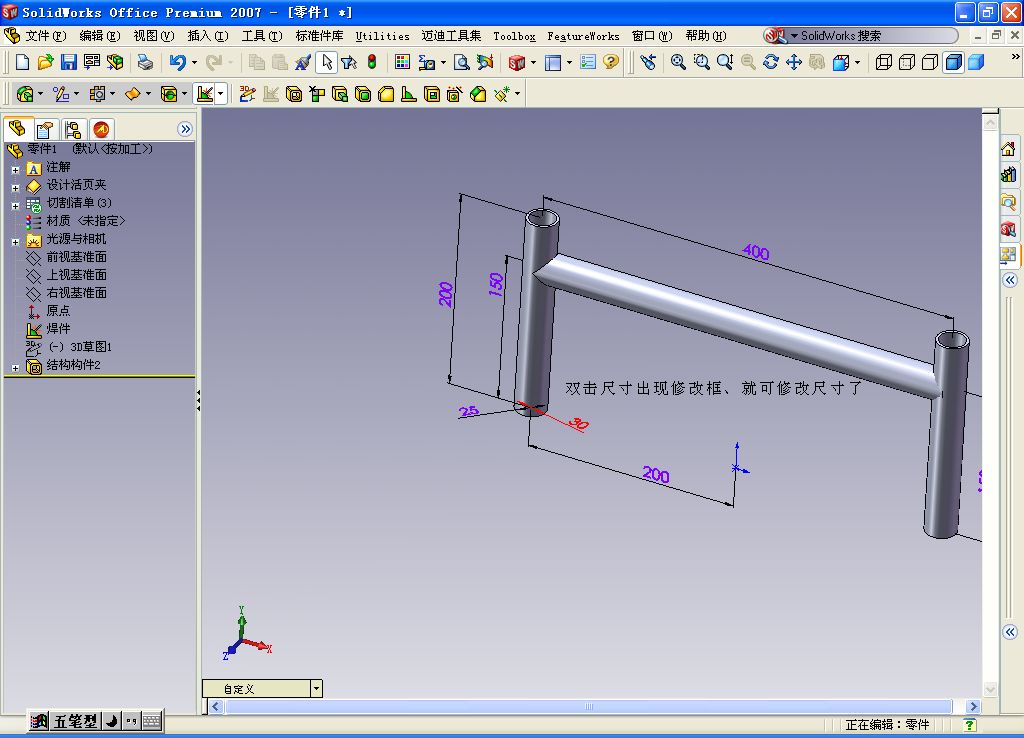Open the Undo history dropdown arrow
This screenshot has height=738, width=1024.
point(195,63)
